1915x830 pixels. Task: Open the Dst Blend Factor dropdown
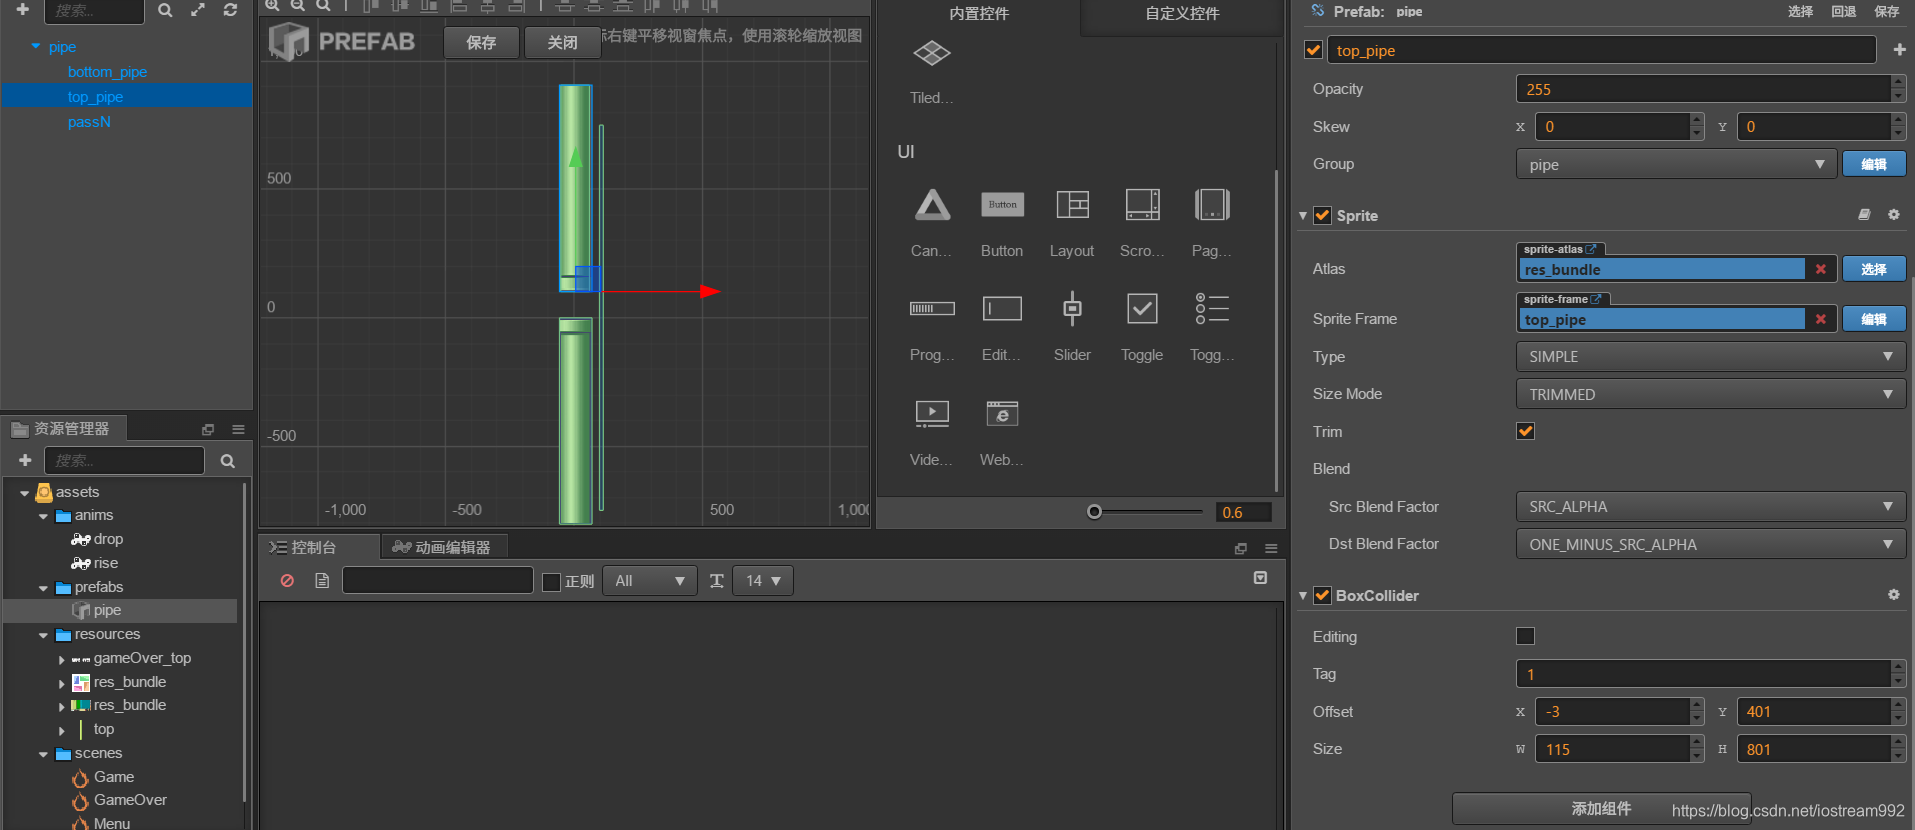[x=1711, y=544]
